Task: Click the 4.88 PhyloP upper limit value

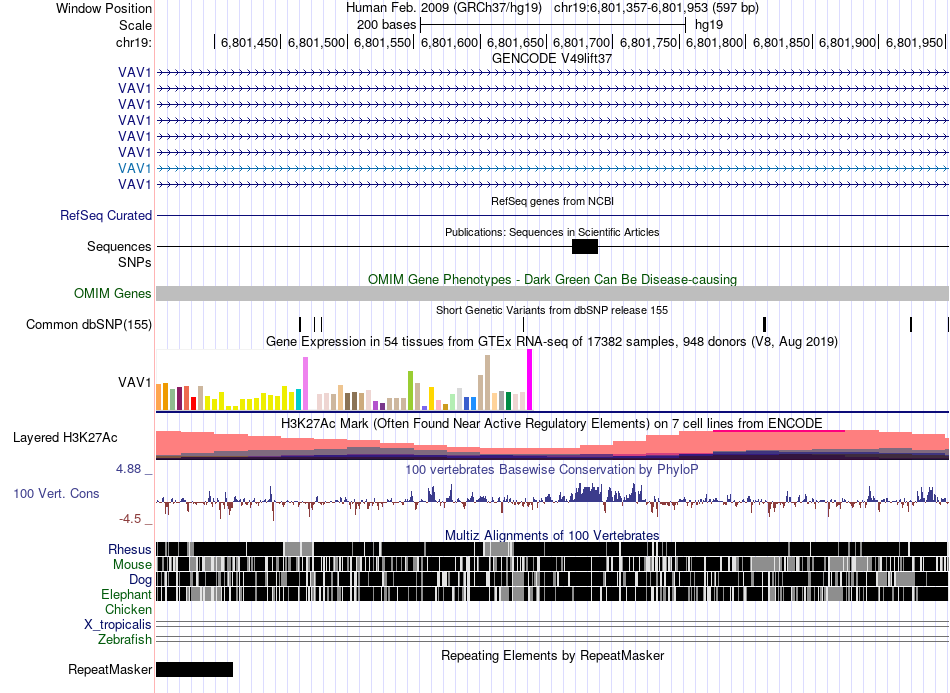Action: click(x=128, y=469)
